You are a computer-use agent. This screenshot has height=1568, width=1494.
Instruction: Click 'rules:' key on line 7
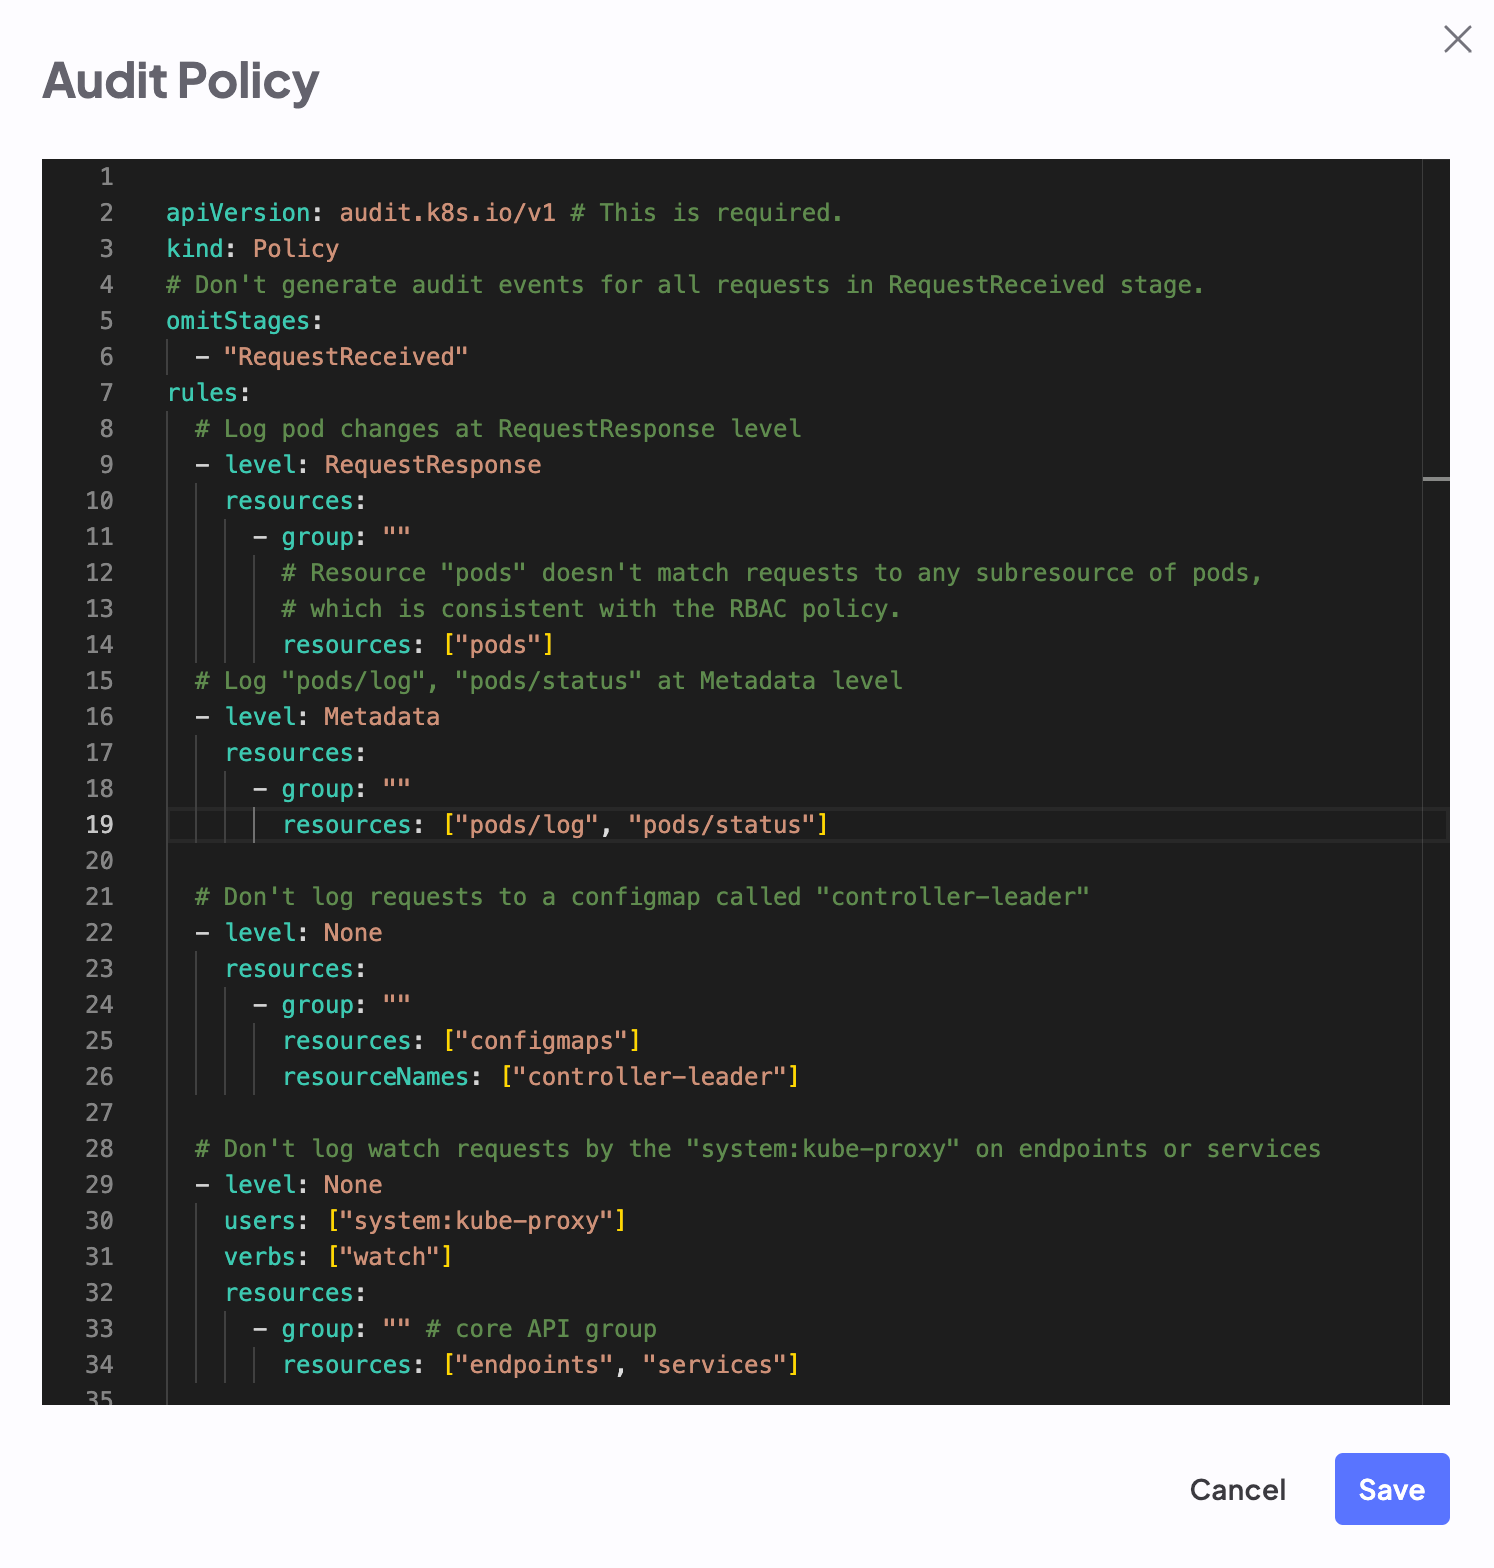click(x=208, y=393)
